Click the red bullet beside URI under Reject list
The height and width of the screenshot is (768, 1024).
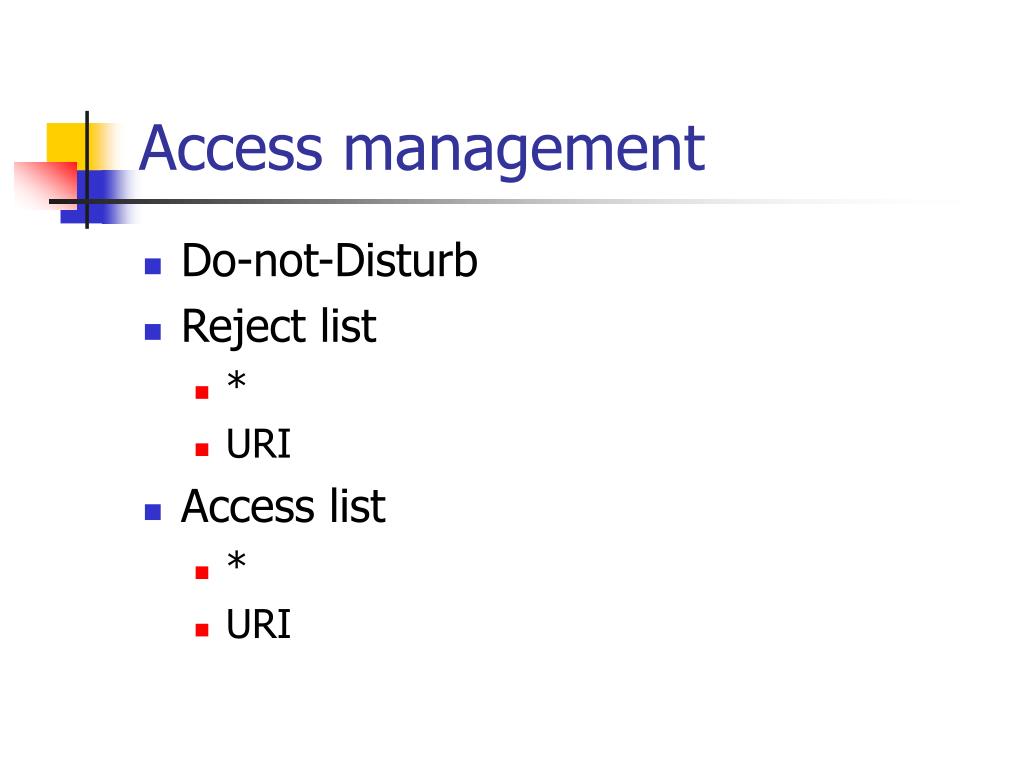202,449
